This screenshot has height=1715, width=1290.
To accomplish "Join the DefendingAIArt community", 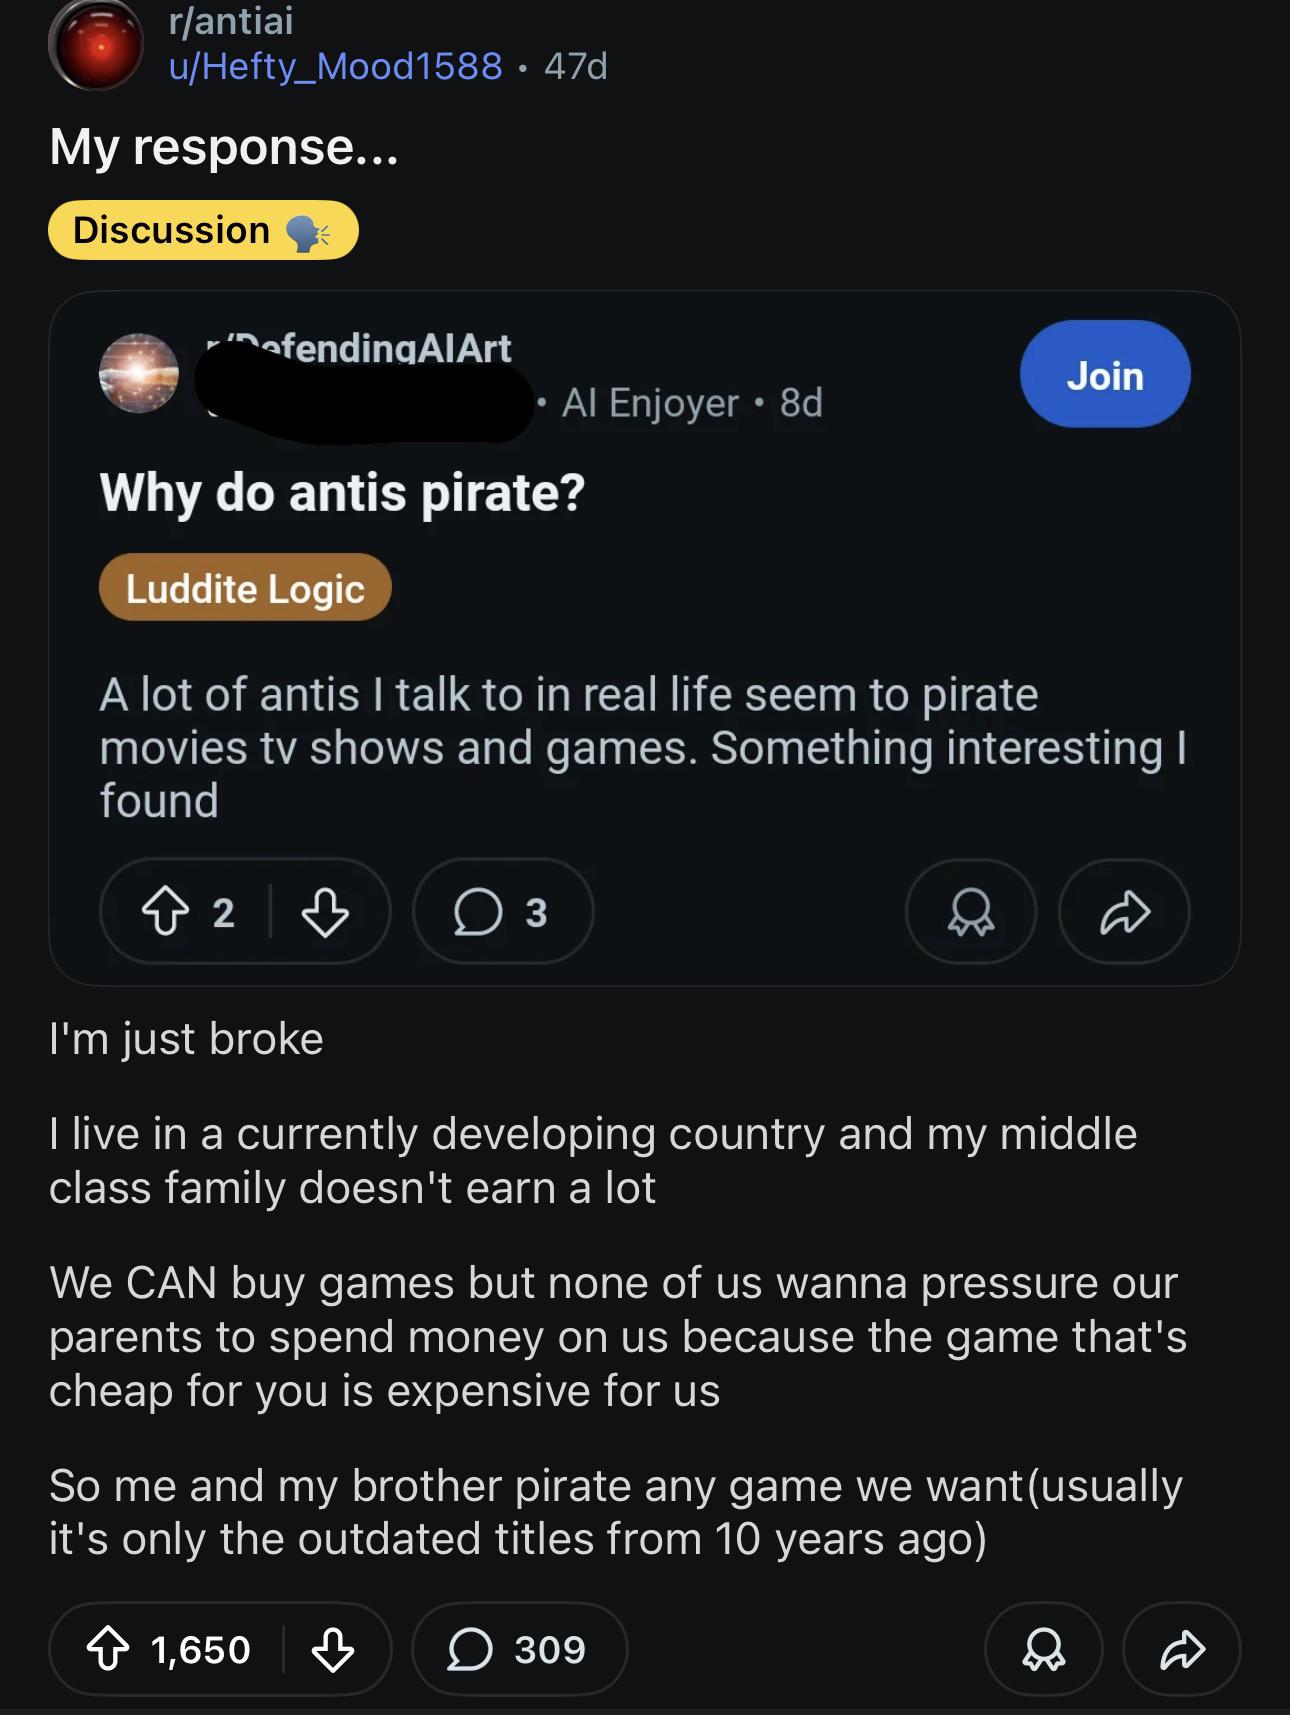I will coord(1104,375).
